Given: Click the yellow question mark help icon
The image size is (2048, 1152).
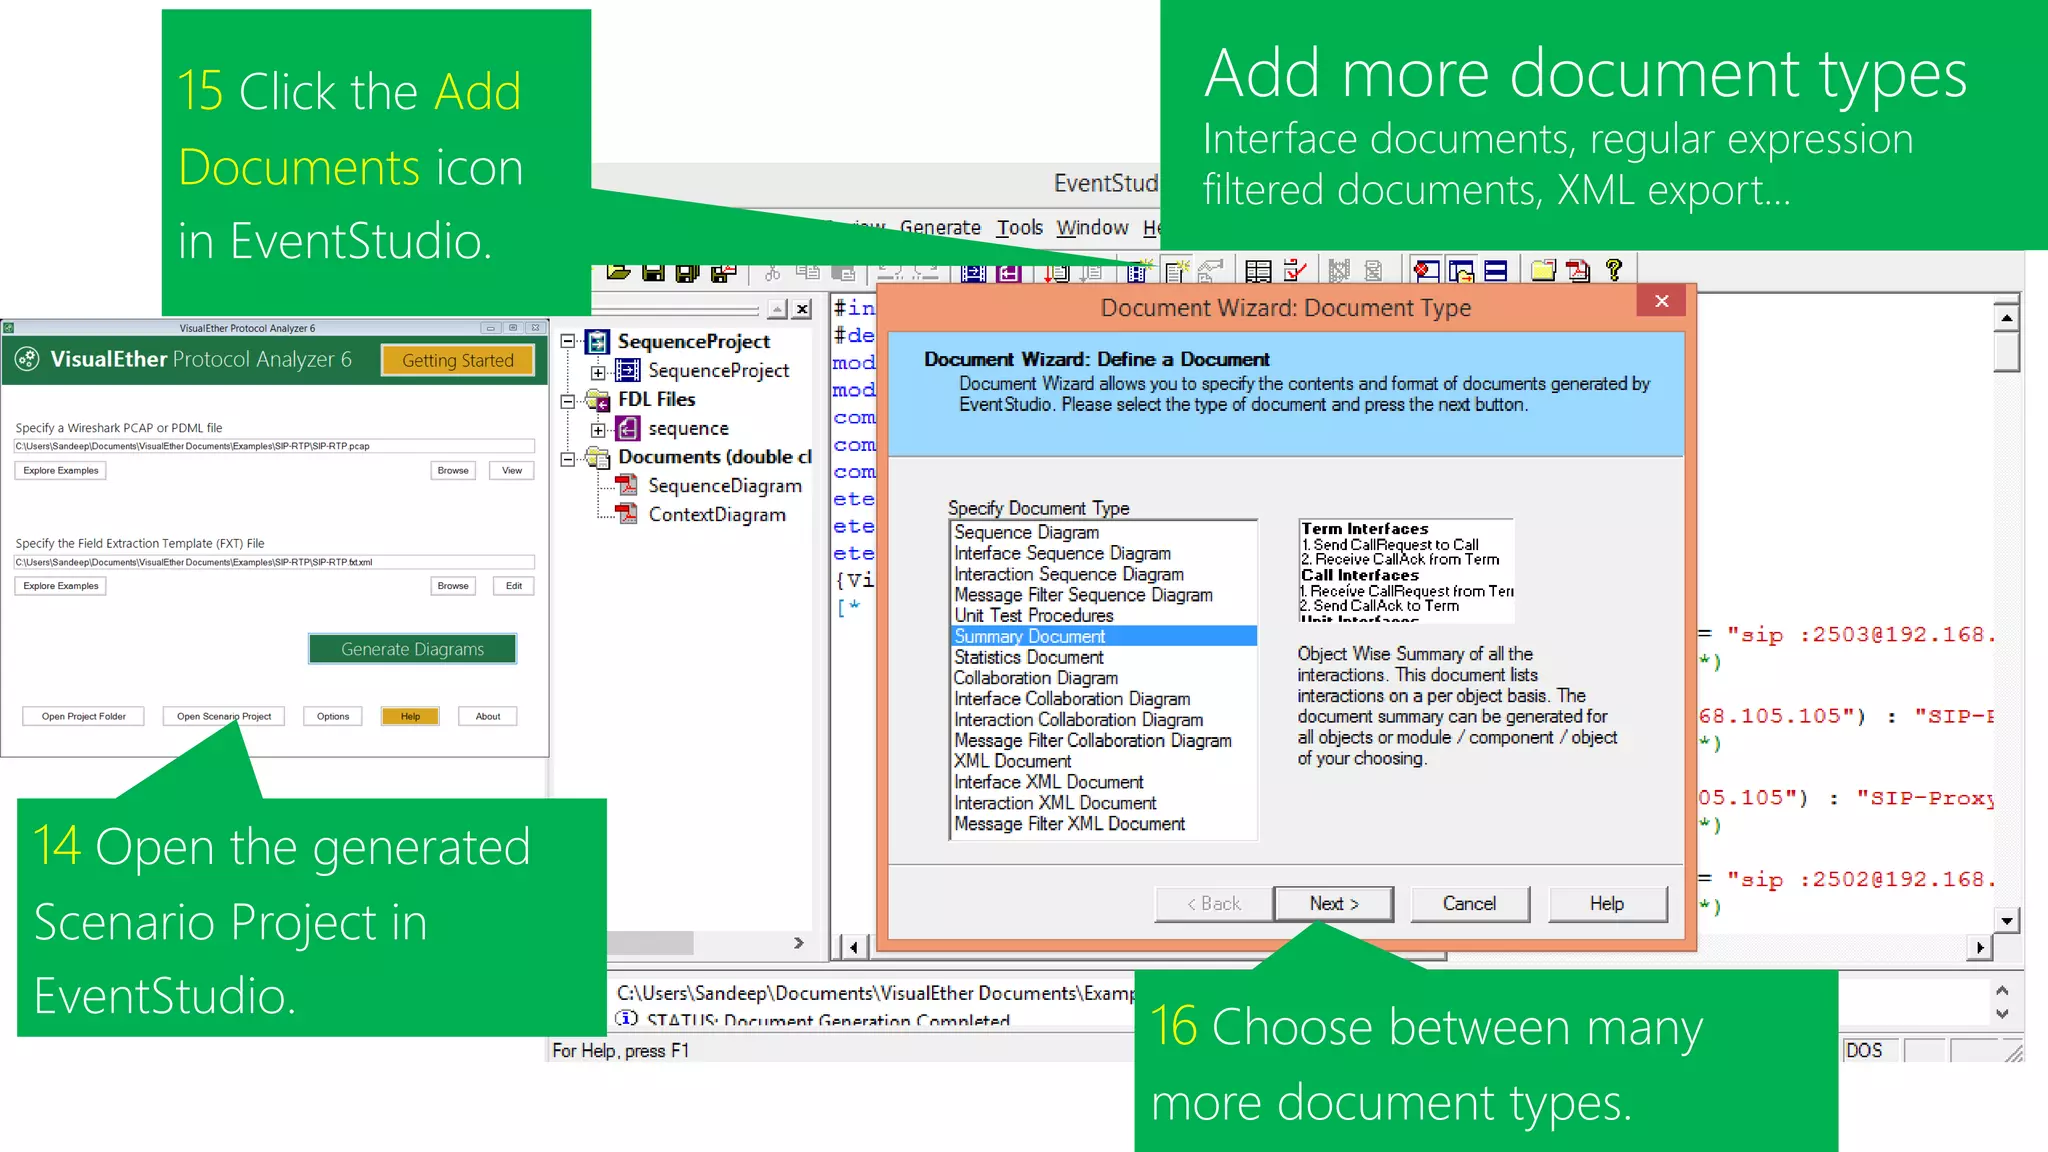Looking at the screenshot, I should [1613, 270].
